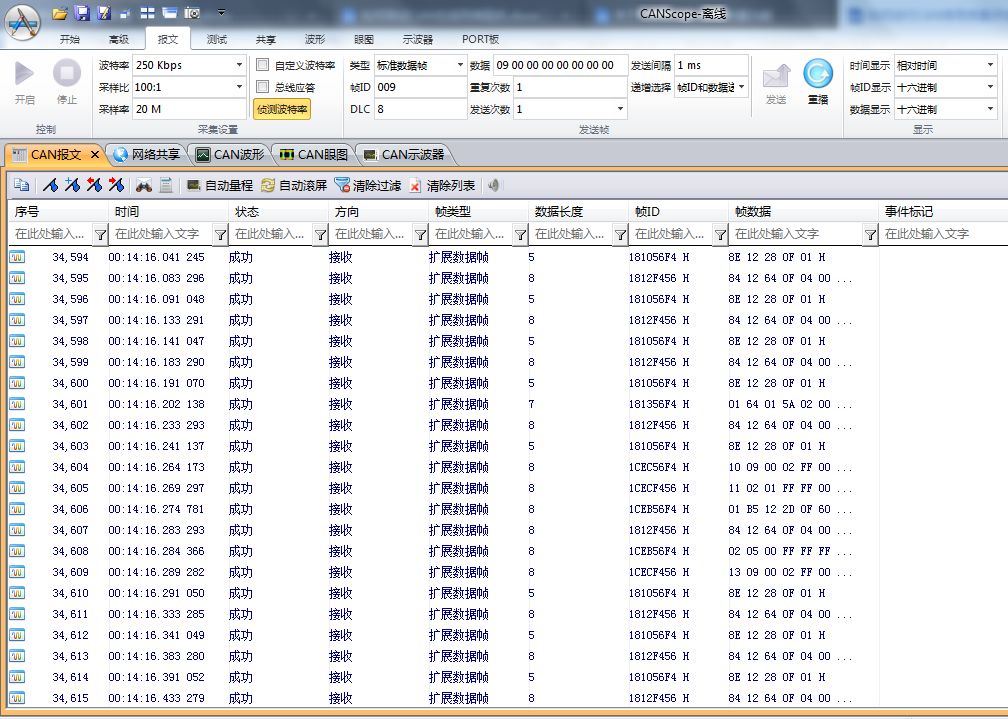This screenshot has width=1008, height=719.
Task: Click the filter funnel for 帧类型 column
Action: [520, 235]
